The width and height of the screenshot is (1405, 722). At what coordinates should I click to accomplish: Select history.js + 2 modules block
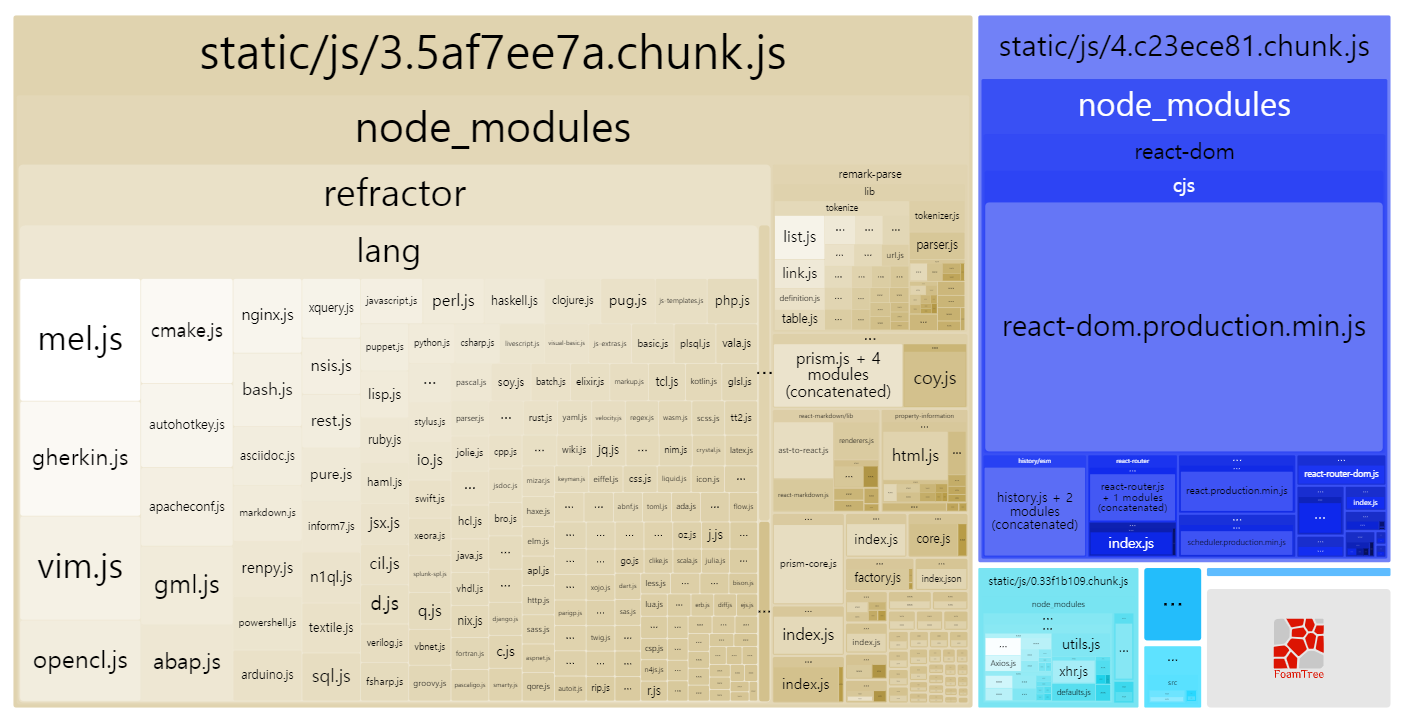(x=1035, y=511)
